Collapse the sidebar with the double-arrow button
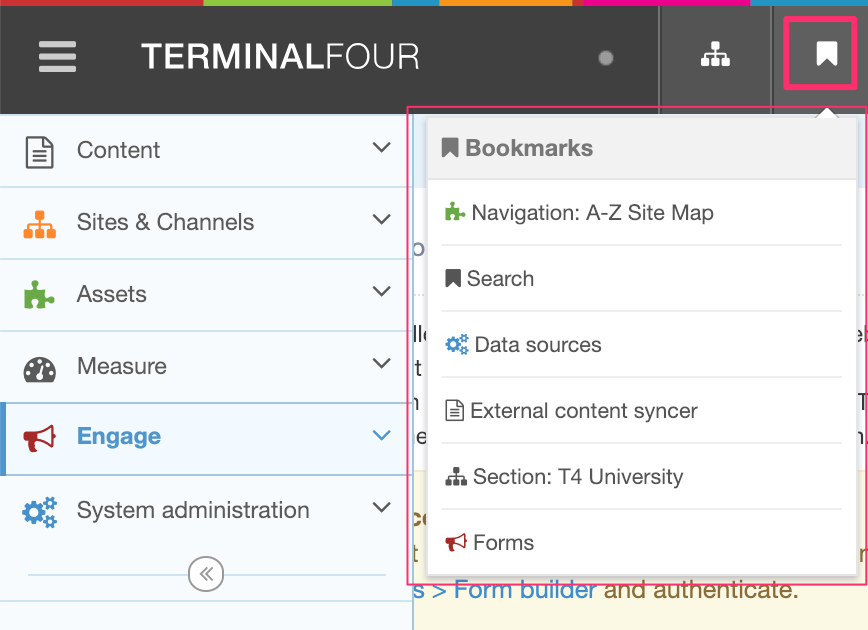The height and width of the screenshot is (630, 868). [x=205, y=574]
